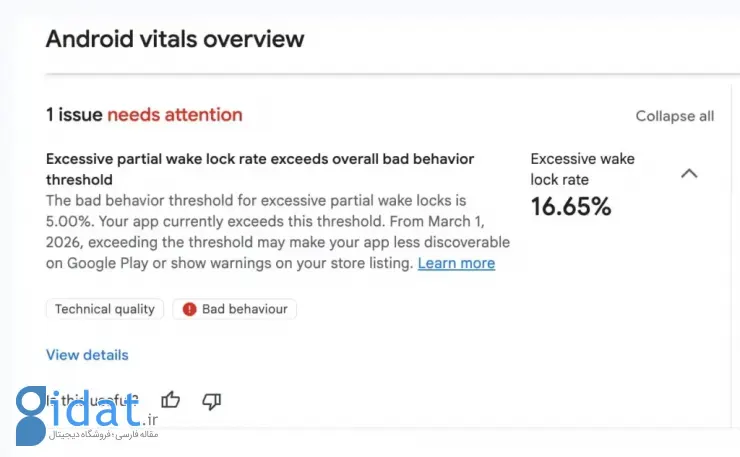The height and width of the screenshot is (457, 740).
Task: Click the 16.65% rate value
Action: (570, 207)
